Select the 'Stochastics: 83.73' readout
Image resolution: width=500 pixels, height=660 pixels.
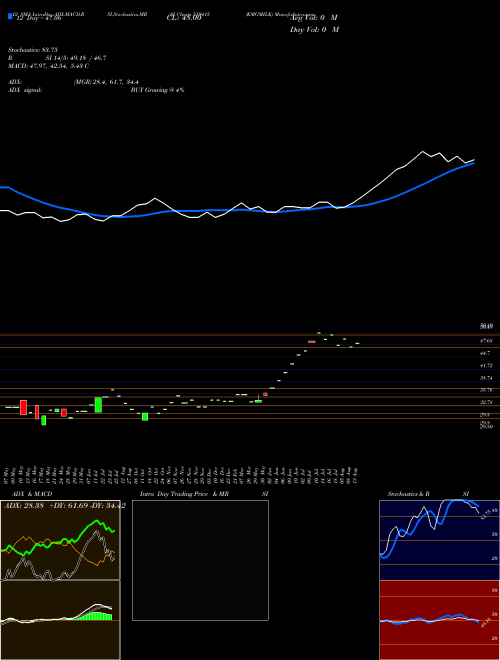pos(32,50)
